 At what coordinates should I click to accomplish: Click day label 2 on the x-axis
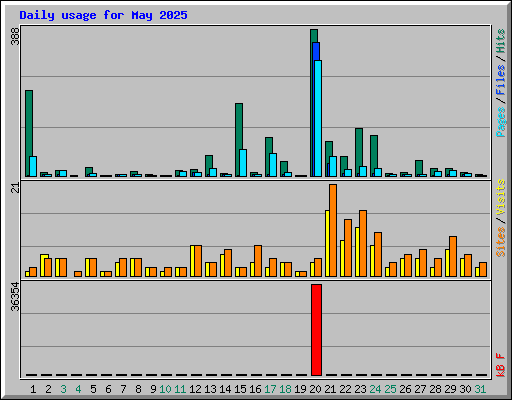[x=48, y=389]
